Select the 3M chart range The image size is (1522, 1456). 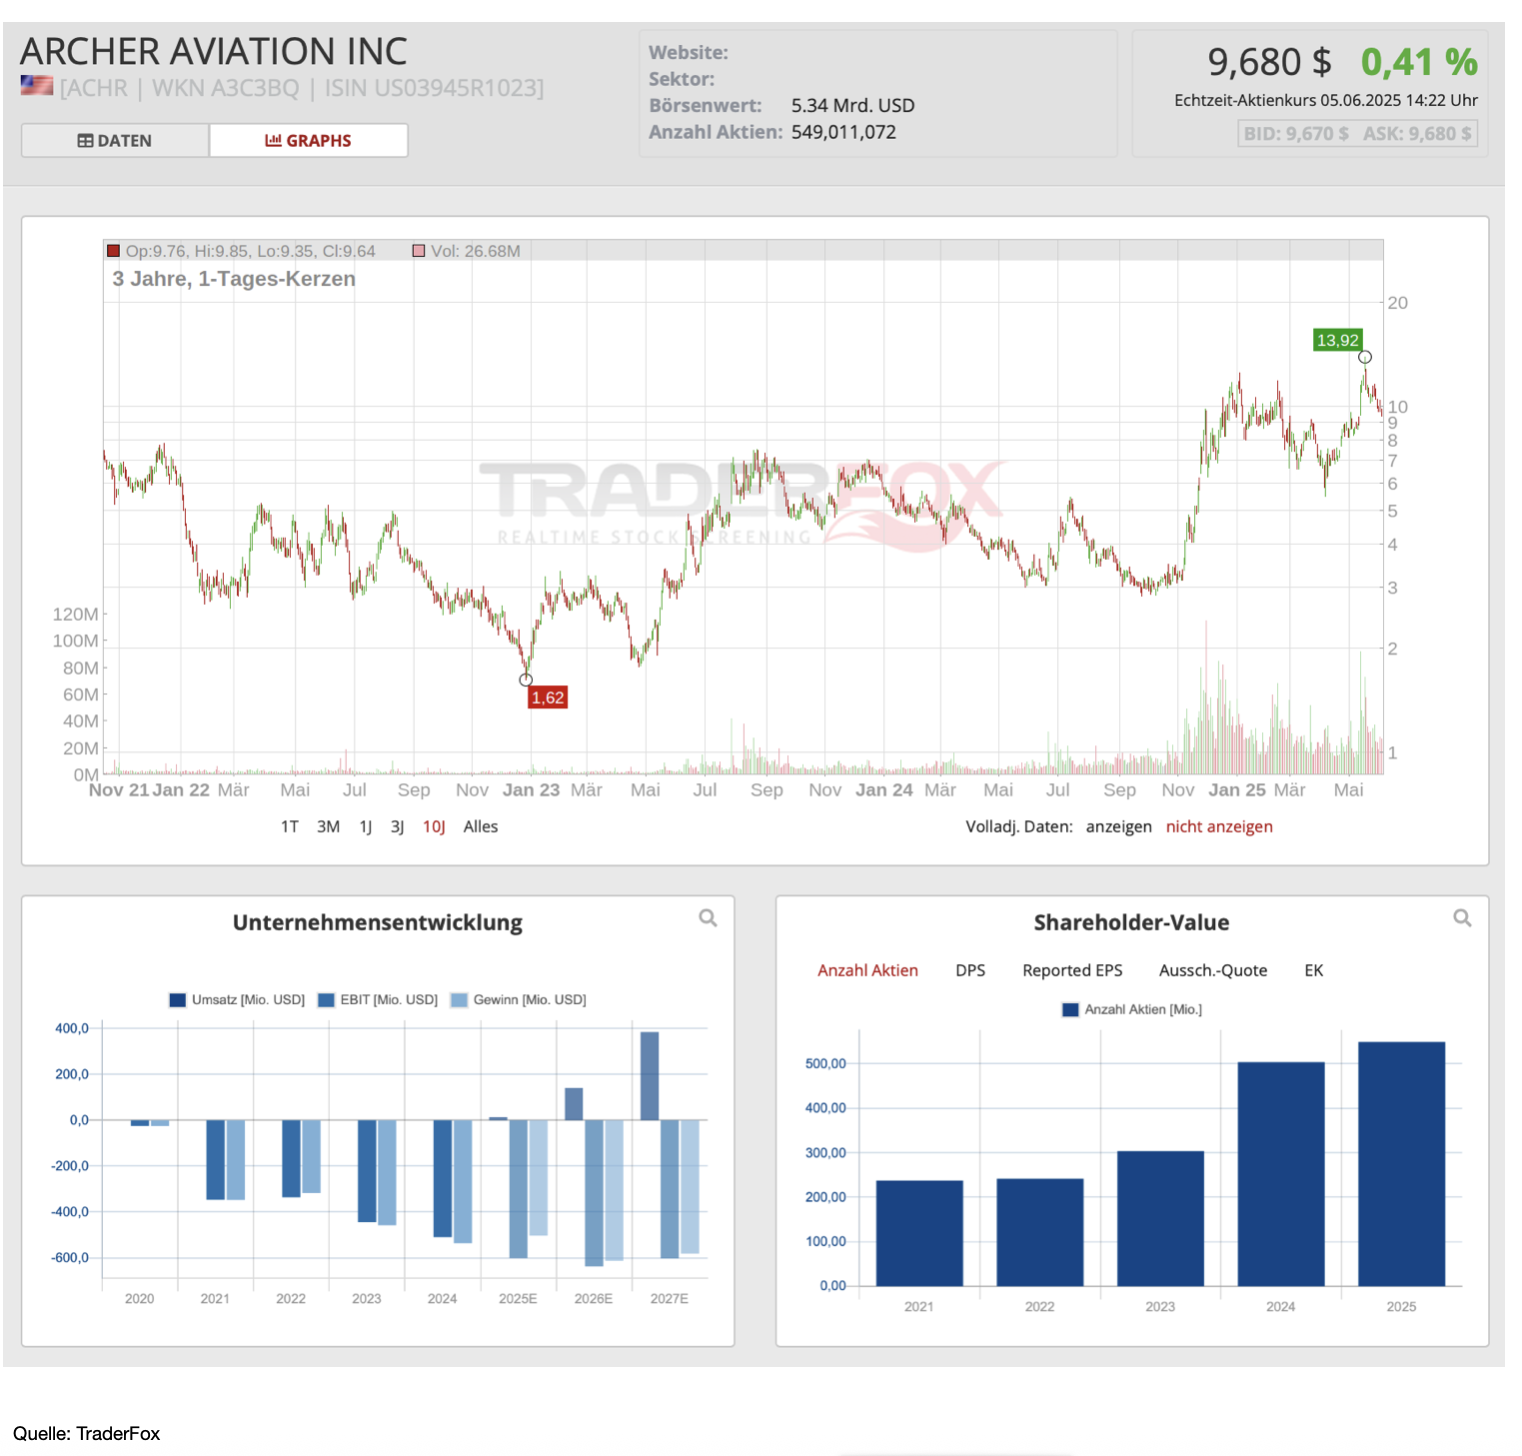pos(328,827)
